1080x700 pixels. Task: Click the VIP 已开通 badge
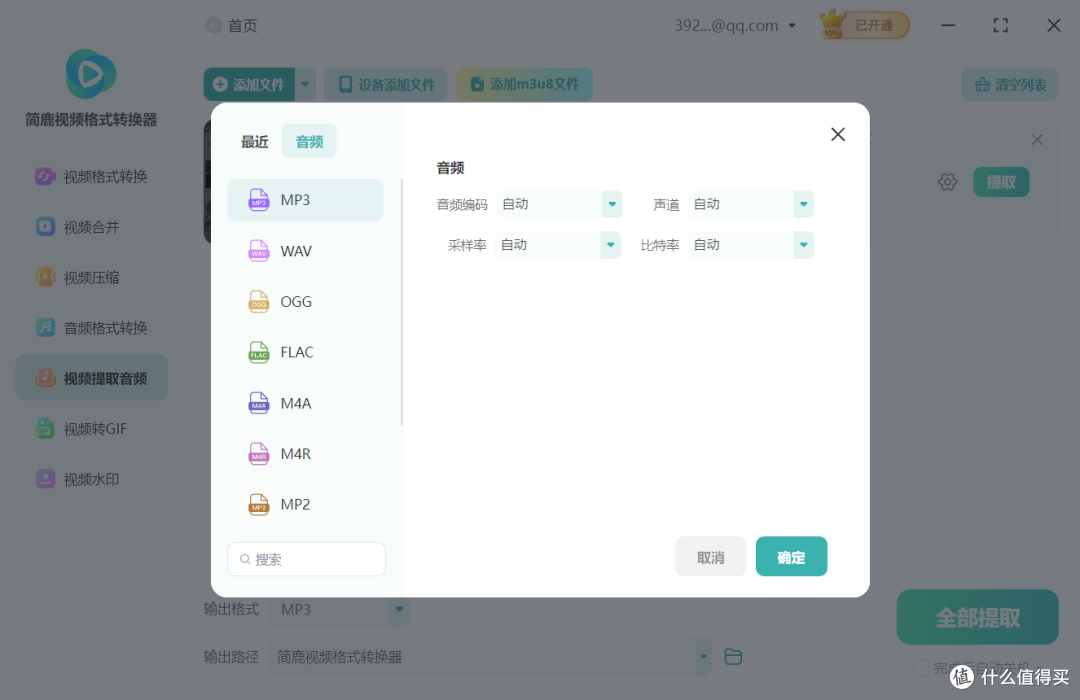tap(864, 25)
